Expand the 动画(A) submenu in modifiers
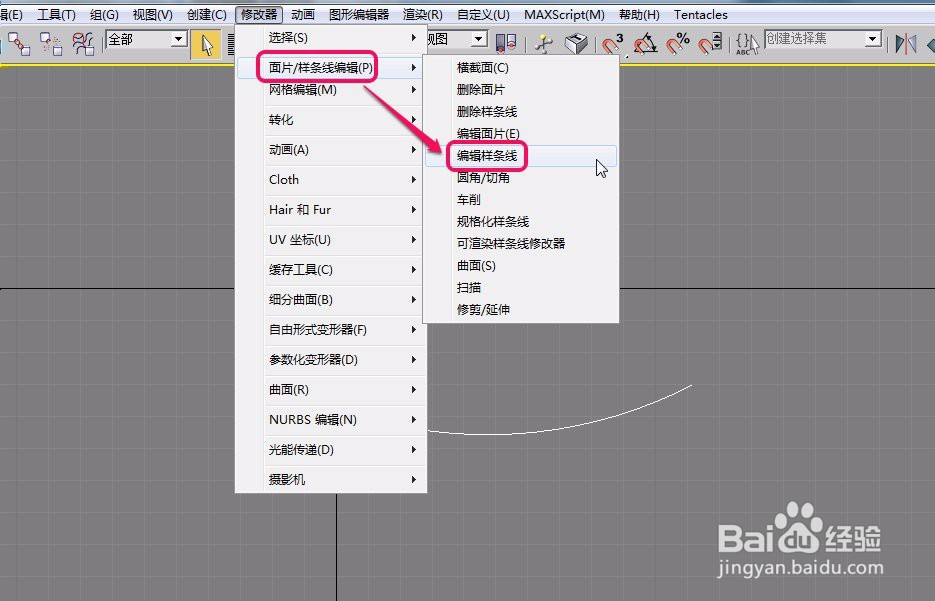935x601 pixels. [x=331, y=150]
